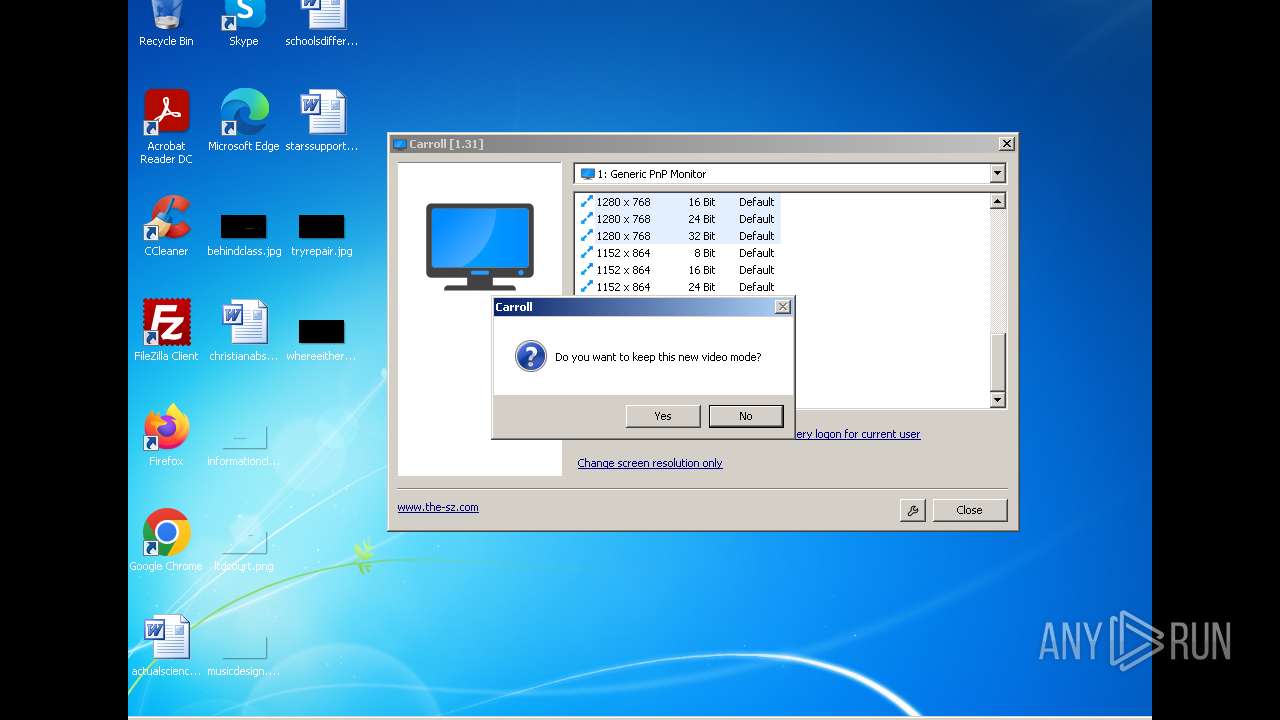Click the resolution list scrollbar thumb
Viewport: 1280px width, 720px height.
(x=997, y=362)
